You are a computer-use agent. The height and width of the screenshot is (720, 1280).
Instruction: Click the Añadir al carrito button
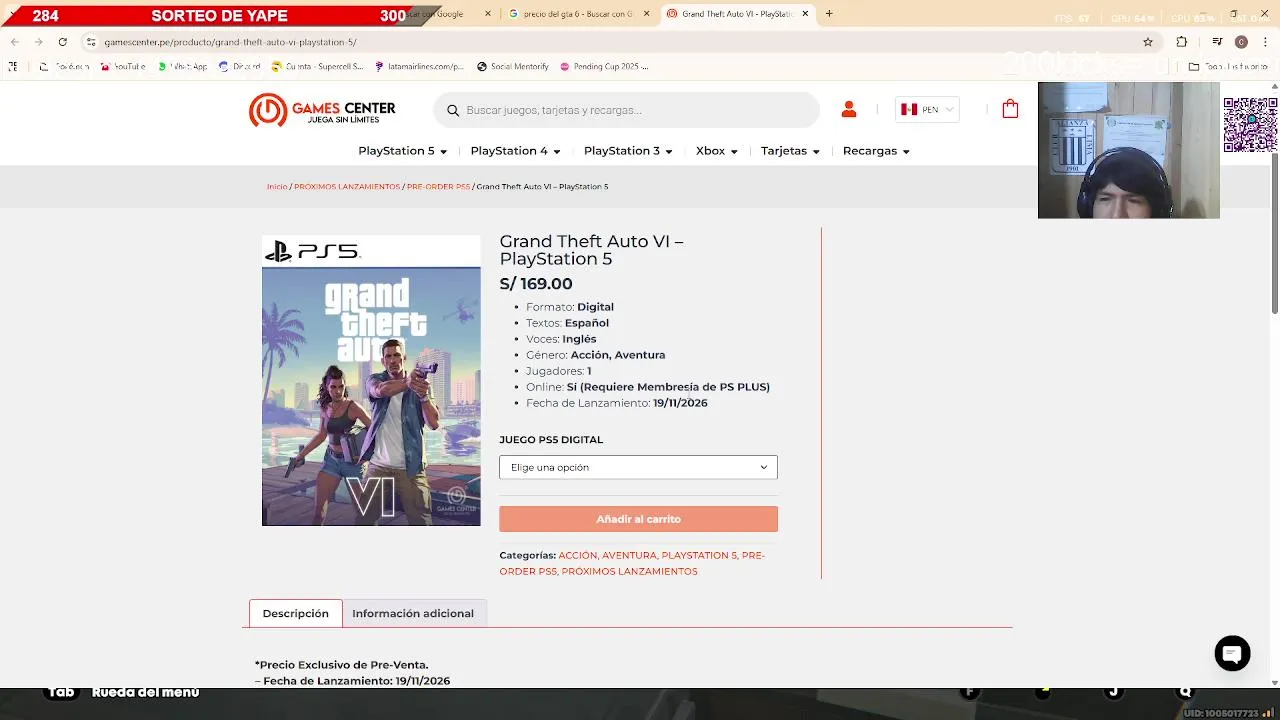click(x=638, y=519)
